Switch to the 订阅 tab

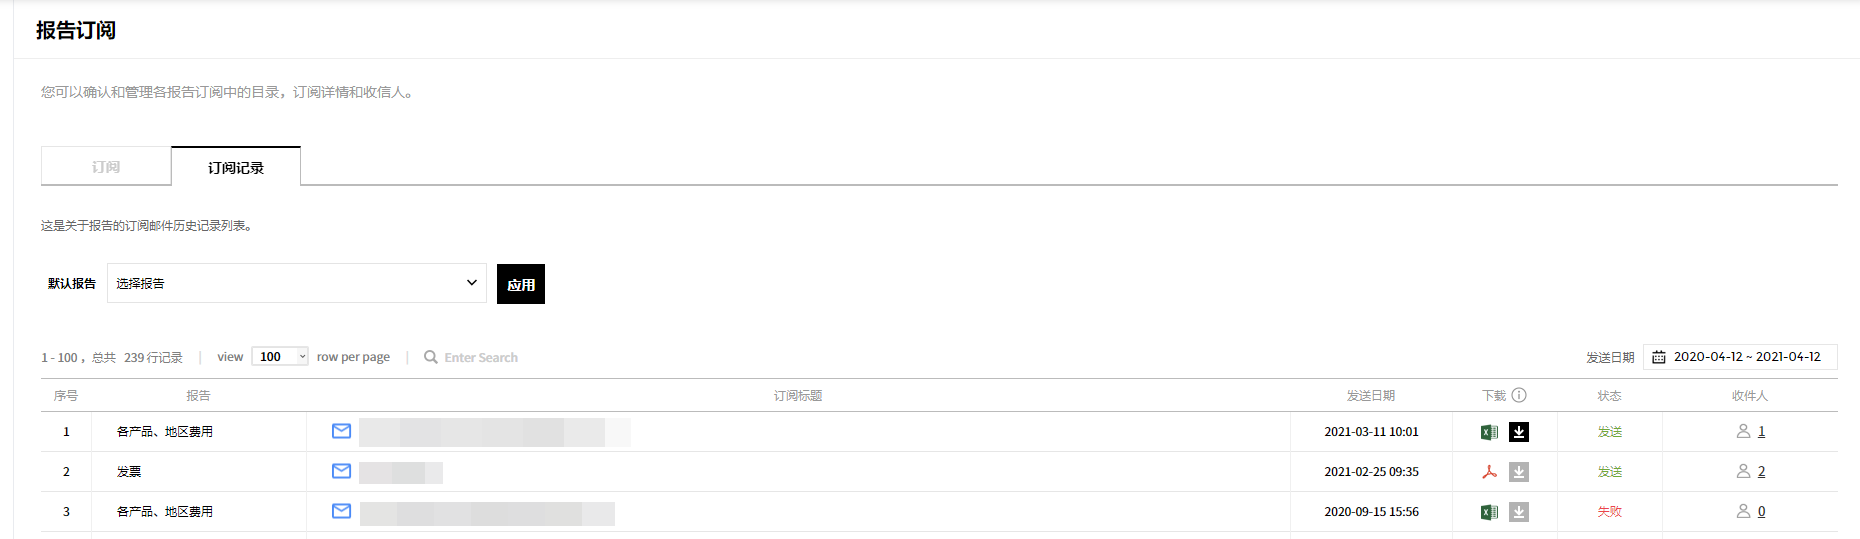pos(106,167)
